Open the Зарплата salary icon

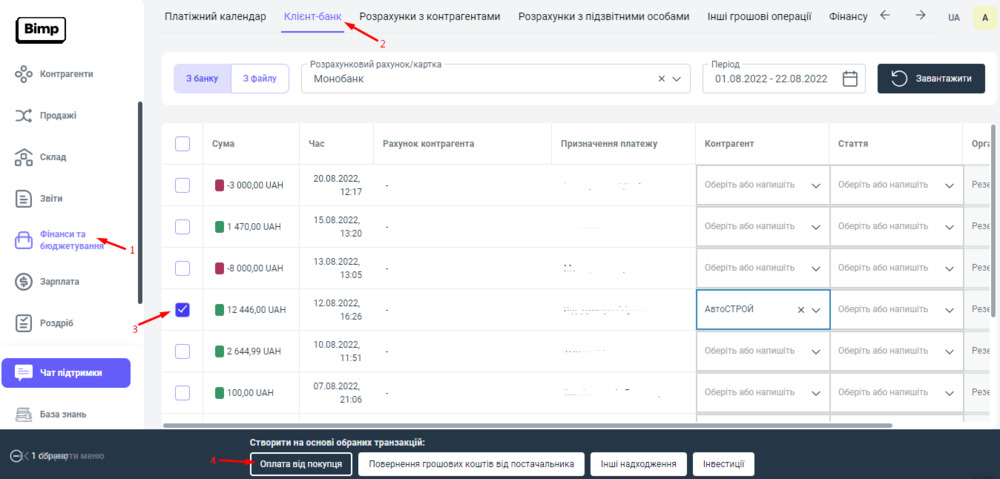pos(25,282)
